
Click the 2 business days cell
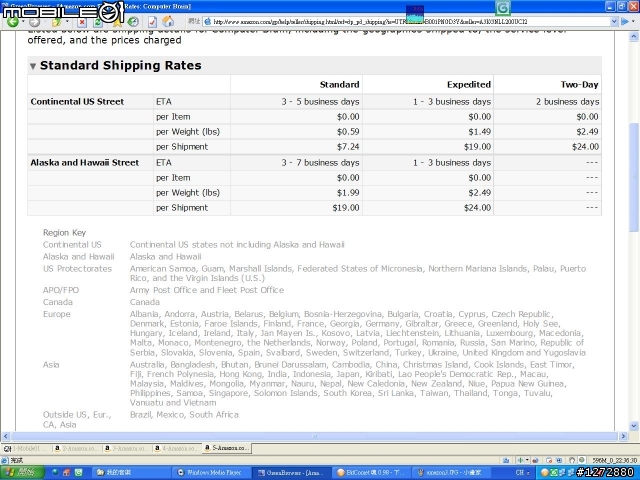click(x=567, y=102)
